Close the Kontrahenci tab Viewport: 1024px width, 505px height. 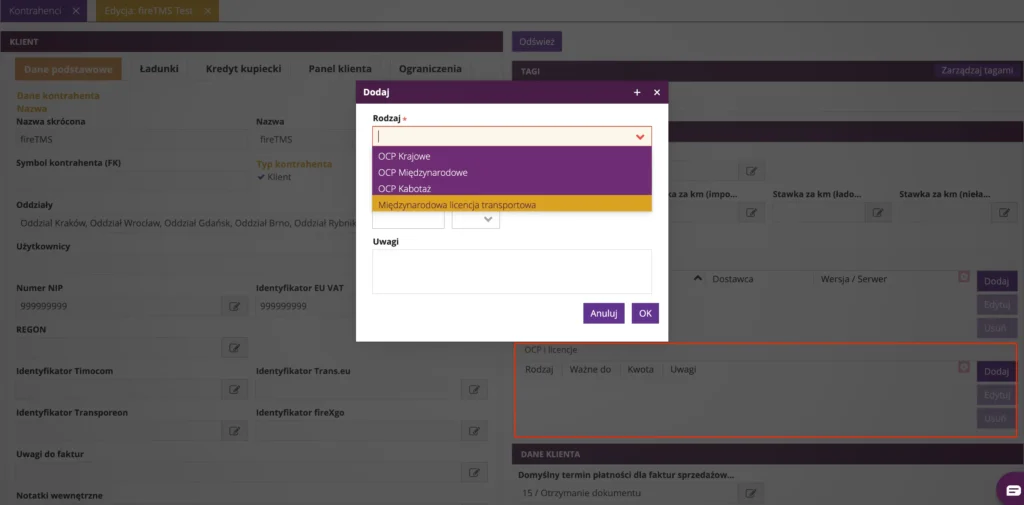point(76,11)
